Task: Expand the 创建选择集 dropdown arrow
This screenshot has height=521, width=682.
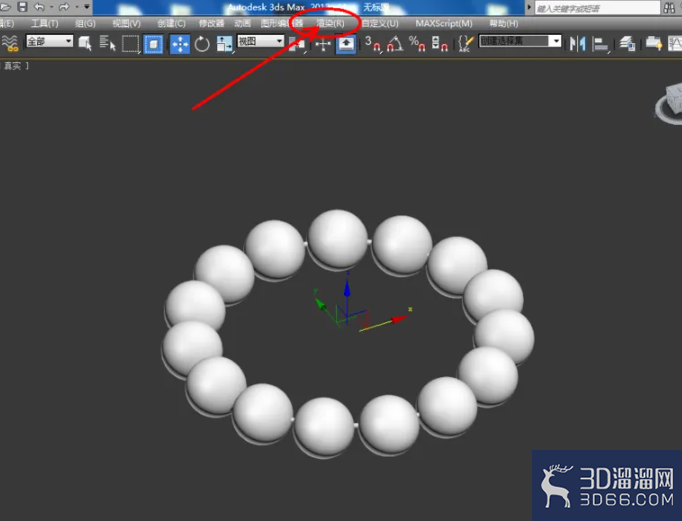Action: point(555,41)
